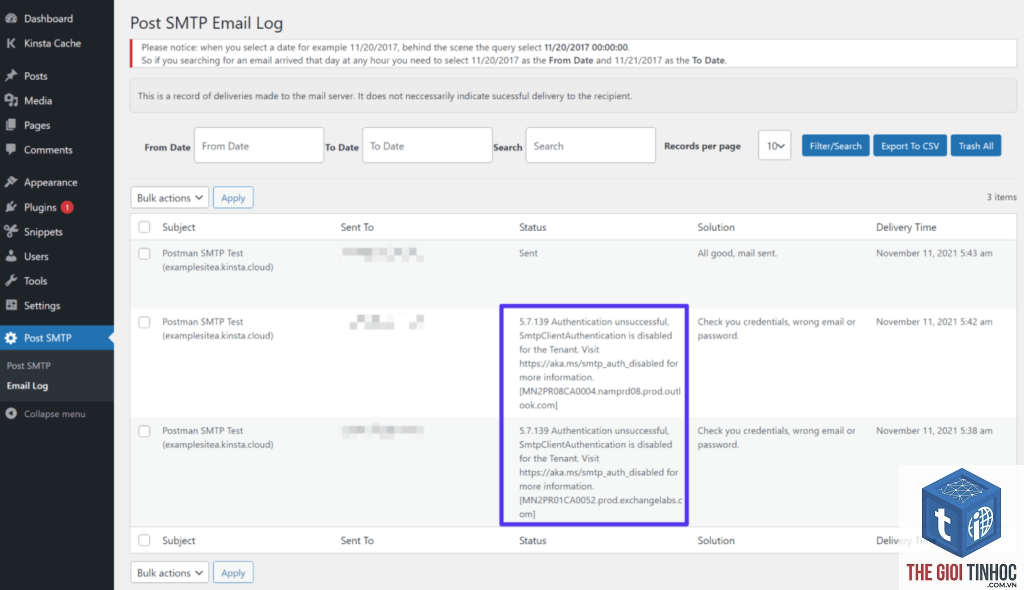Click the Plugins update badge showing 1
This screenshot has height=590, width=1024.
(67, 207)
